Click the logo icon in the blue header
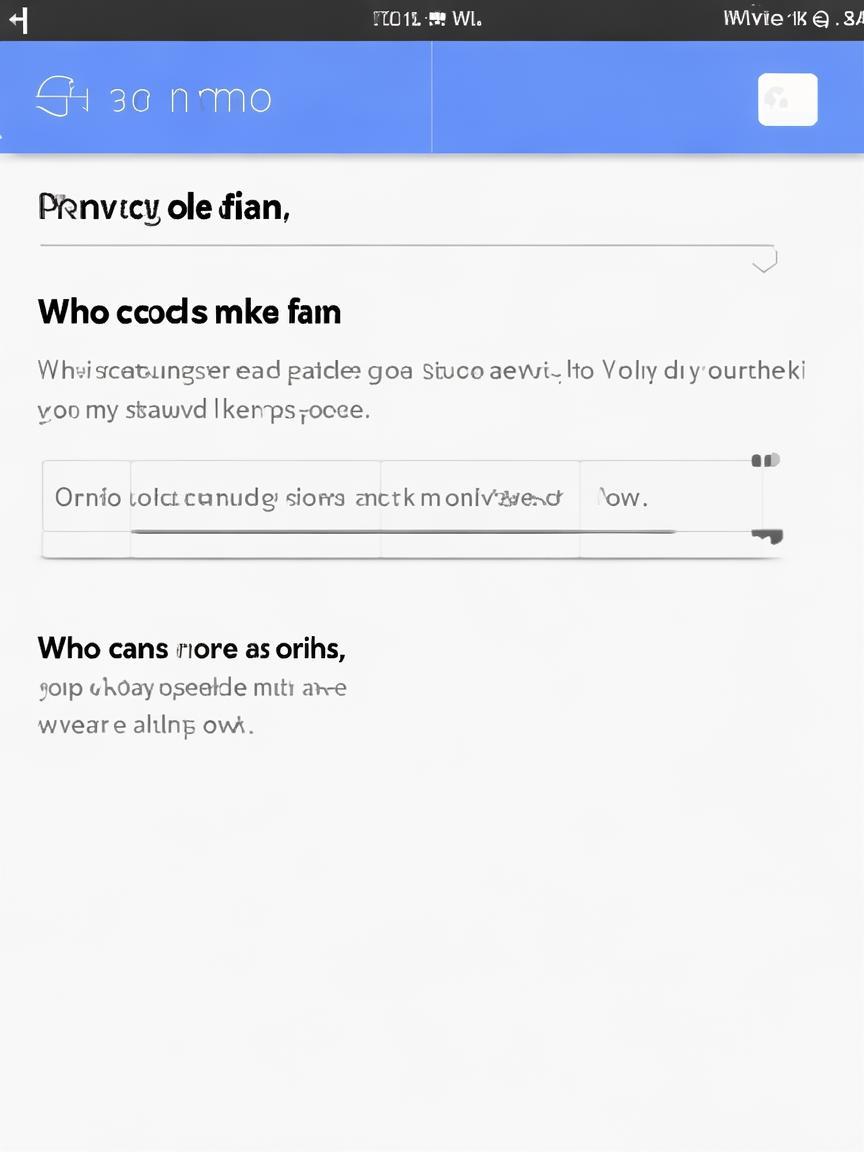 [x=56, y=98]
